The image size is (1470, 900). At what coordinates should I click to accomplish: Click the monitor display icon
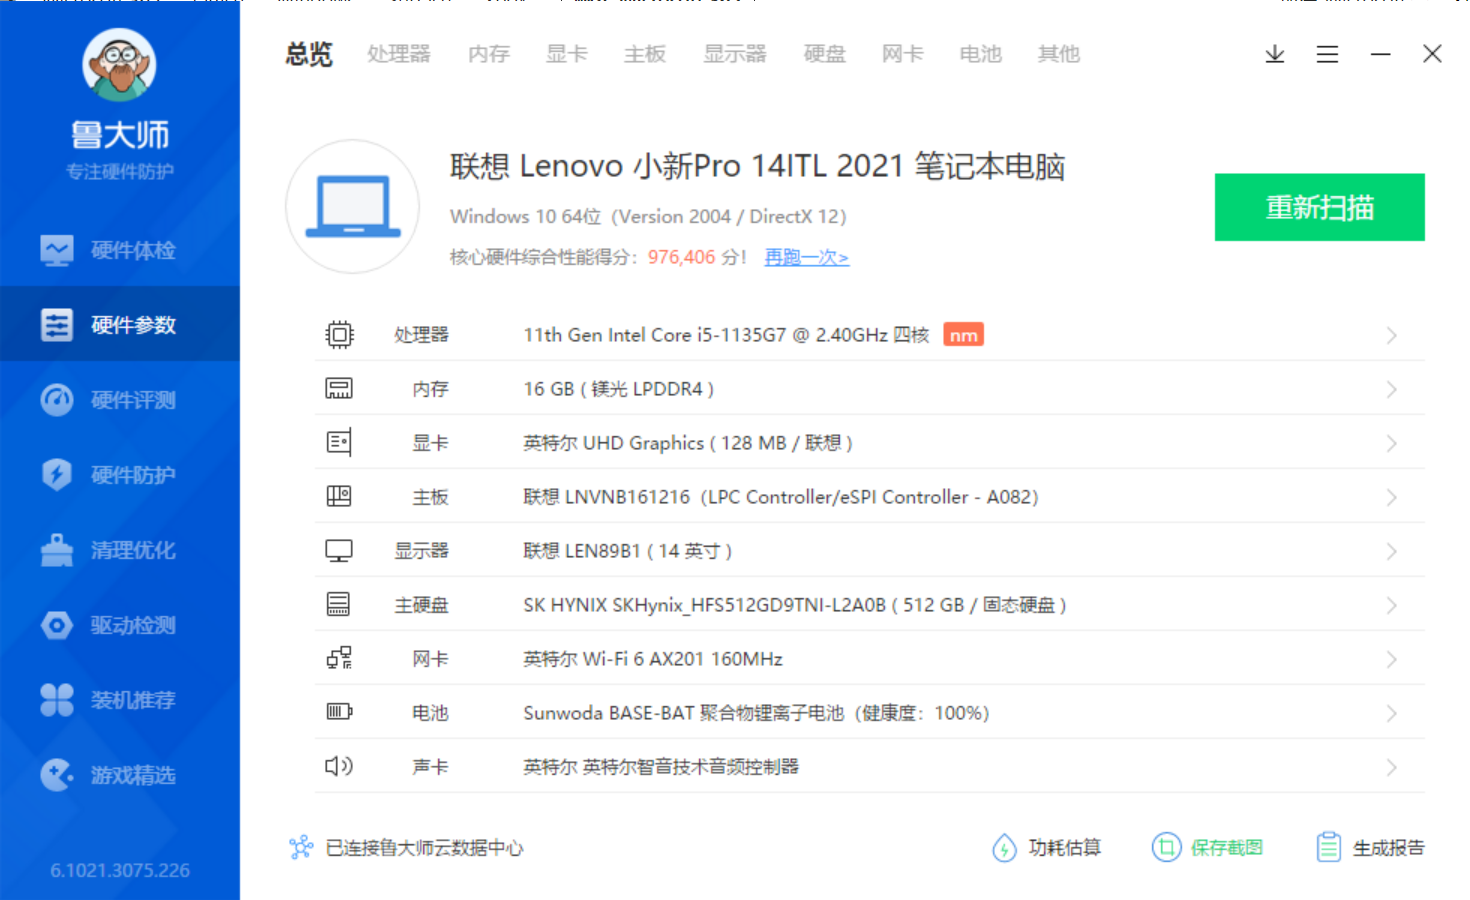(x=339, y=550)
